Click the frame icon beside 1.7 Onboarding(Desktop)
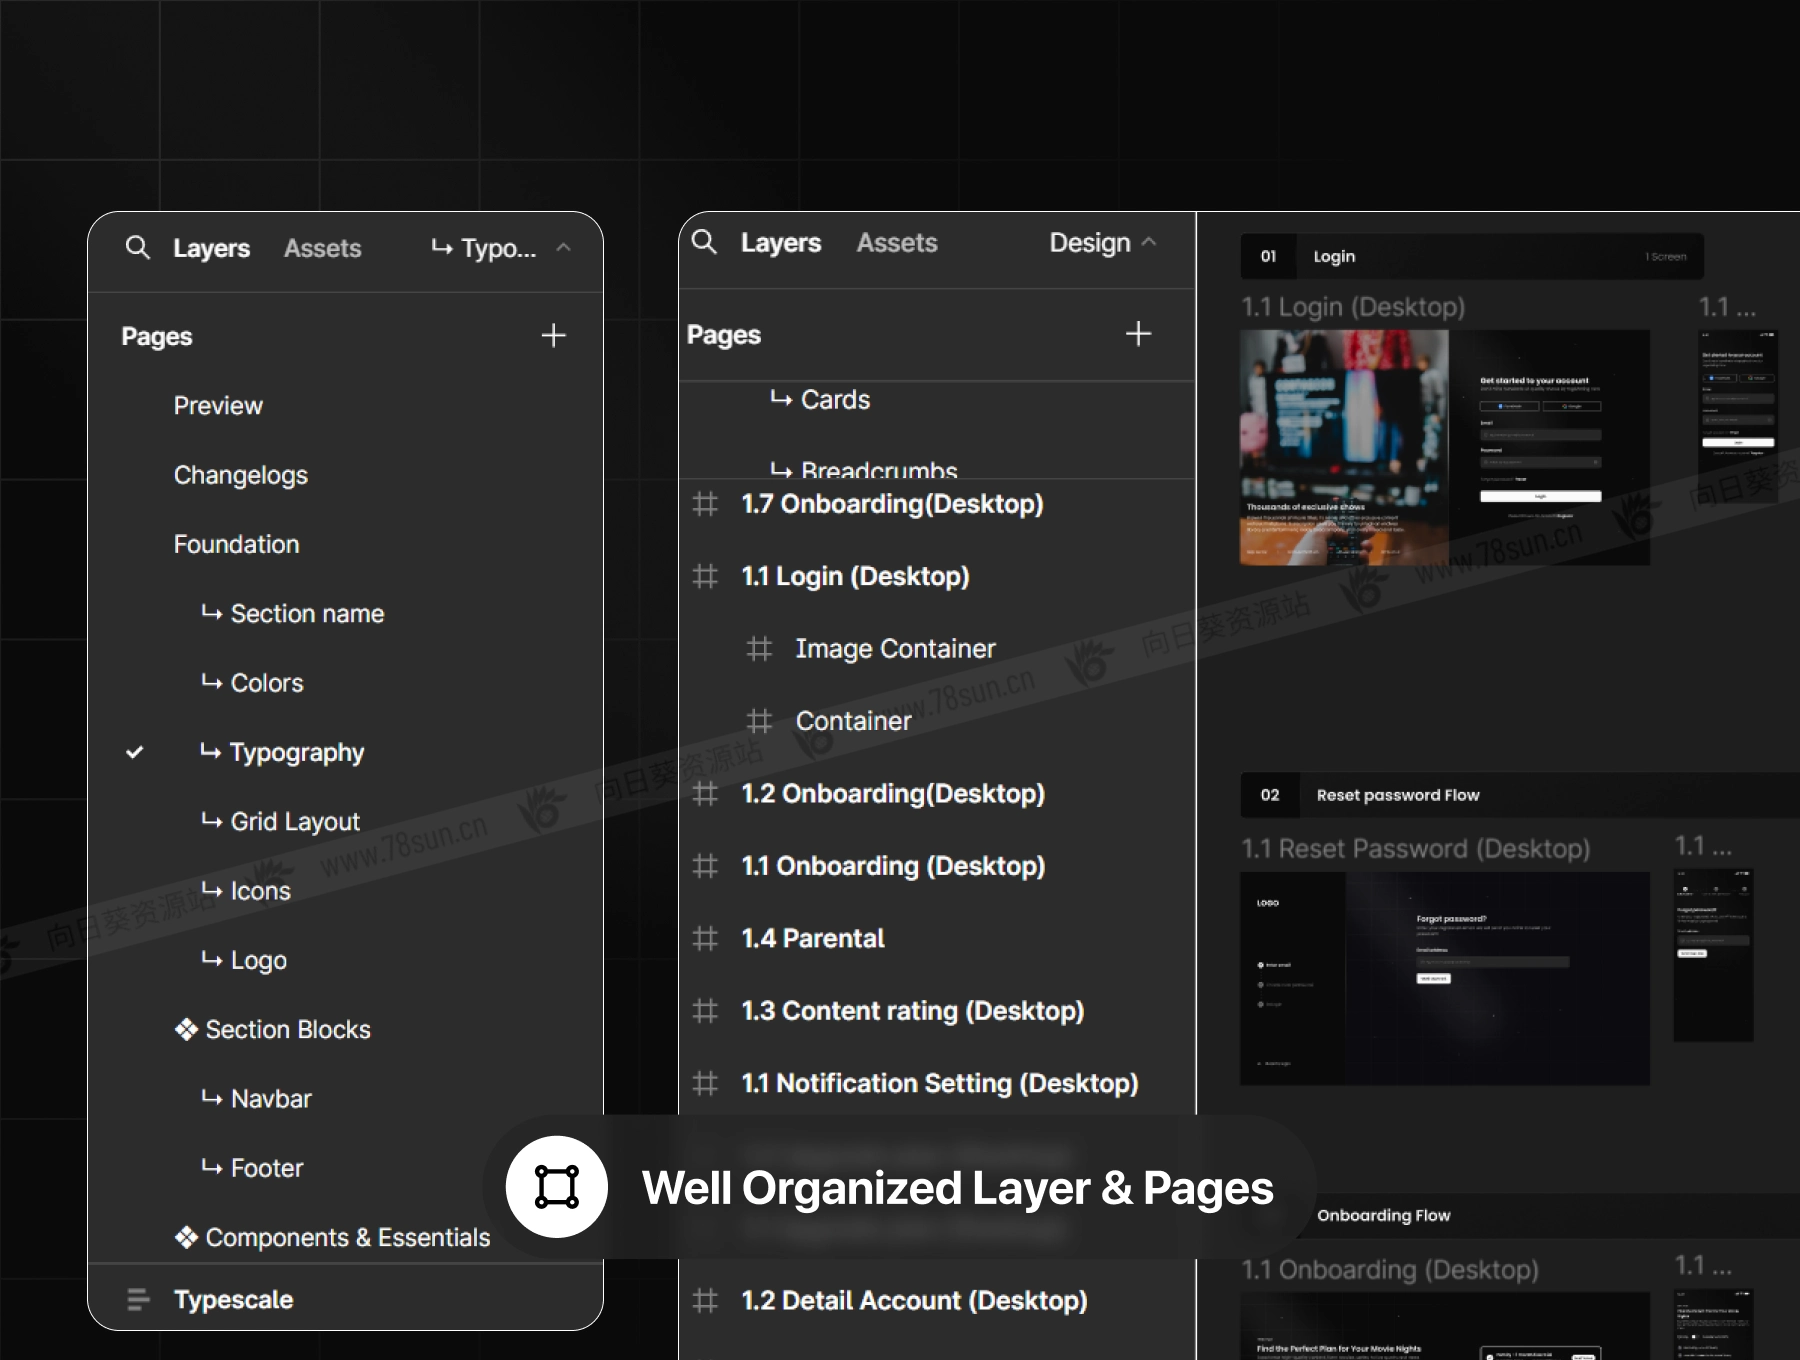Image resolution: width=1800 pixels, height=1360 pixels. coord(705,504)
